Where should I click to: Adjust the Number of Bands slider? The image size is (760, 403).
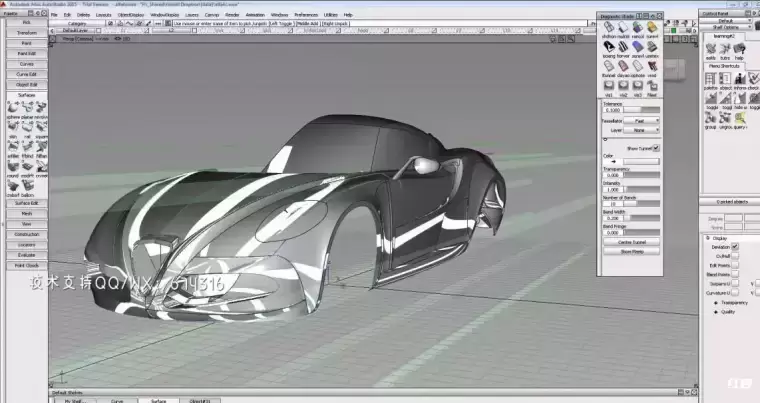(x=642, y=204)
